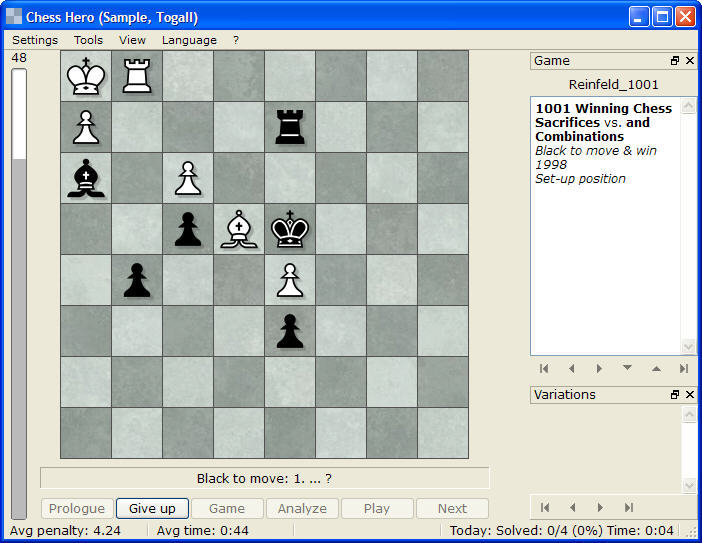Select the black rook on the board

(290, 127)
